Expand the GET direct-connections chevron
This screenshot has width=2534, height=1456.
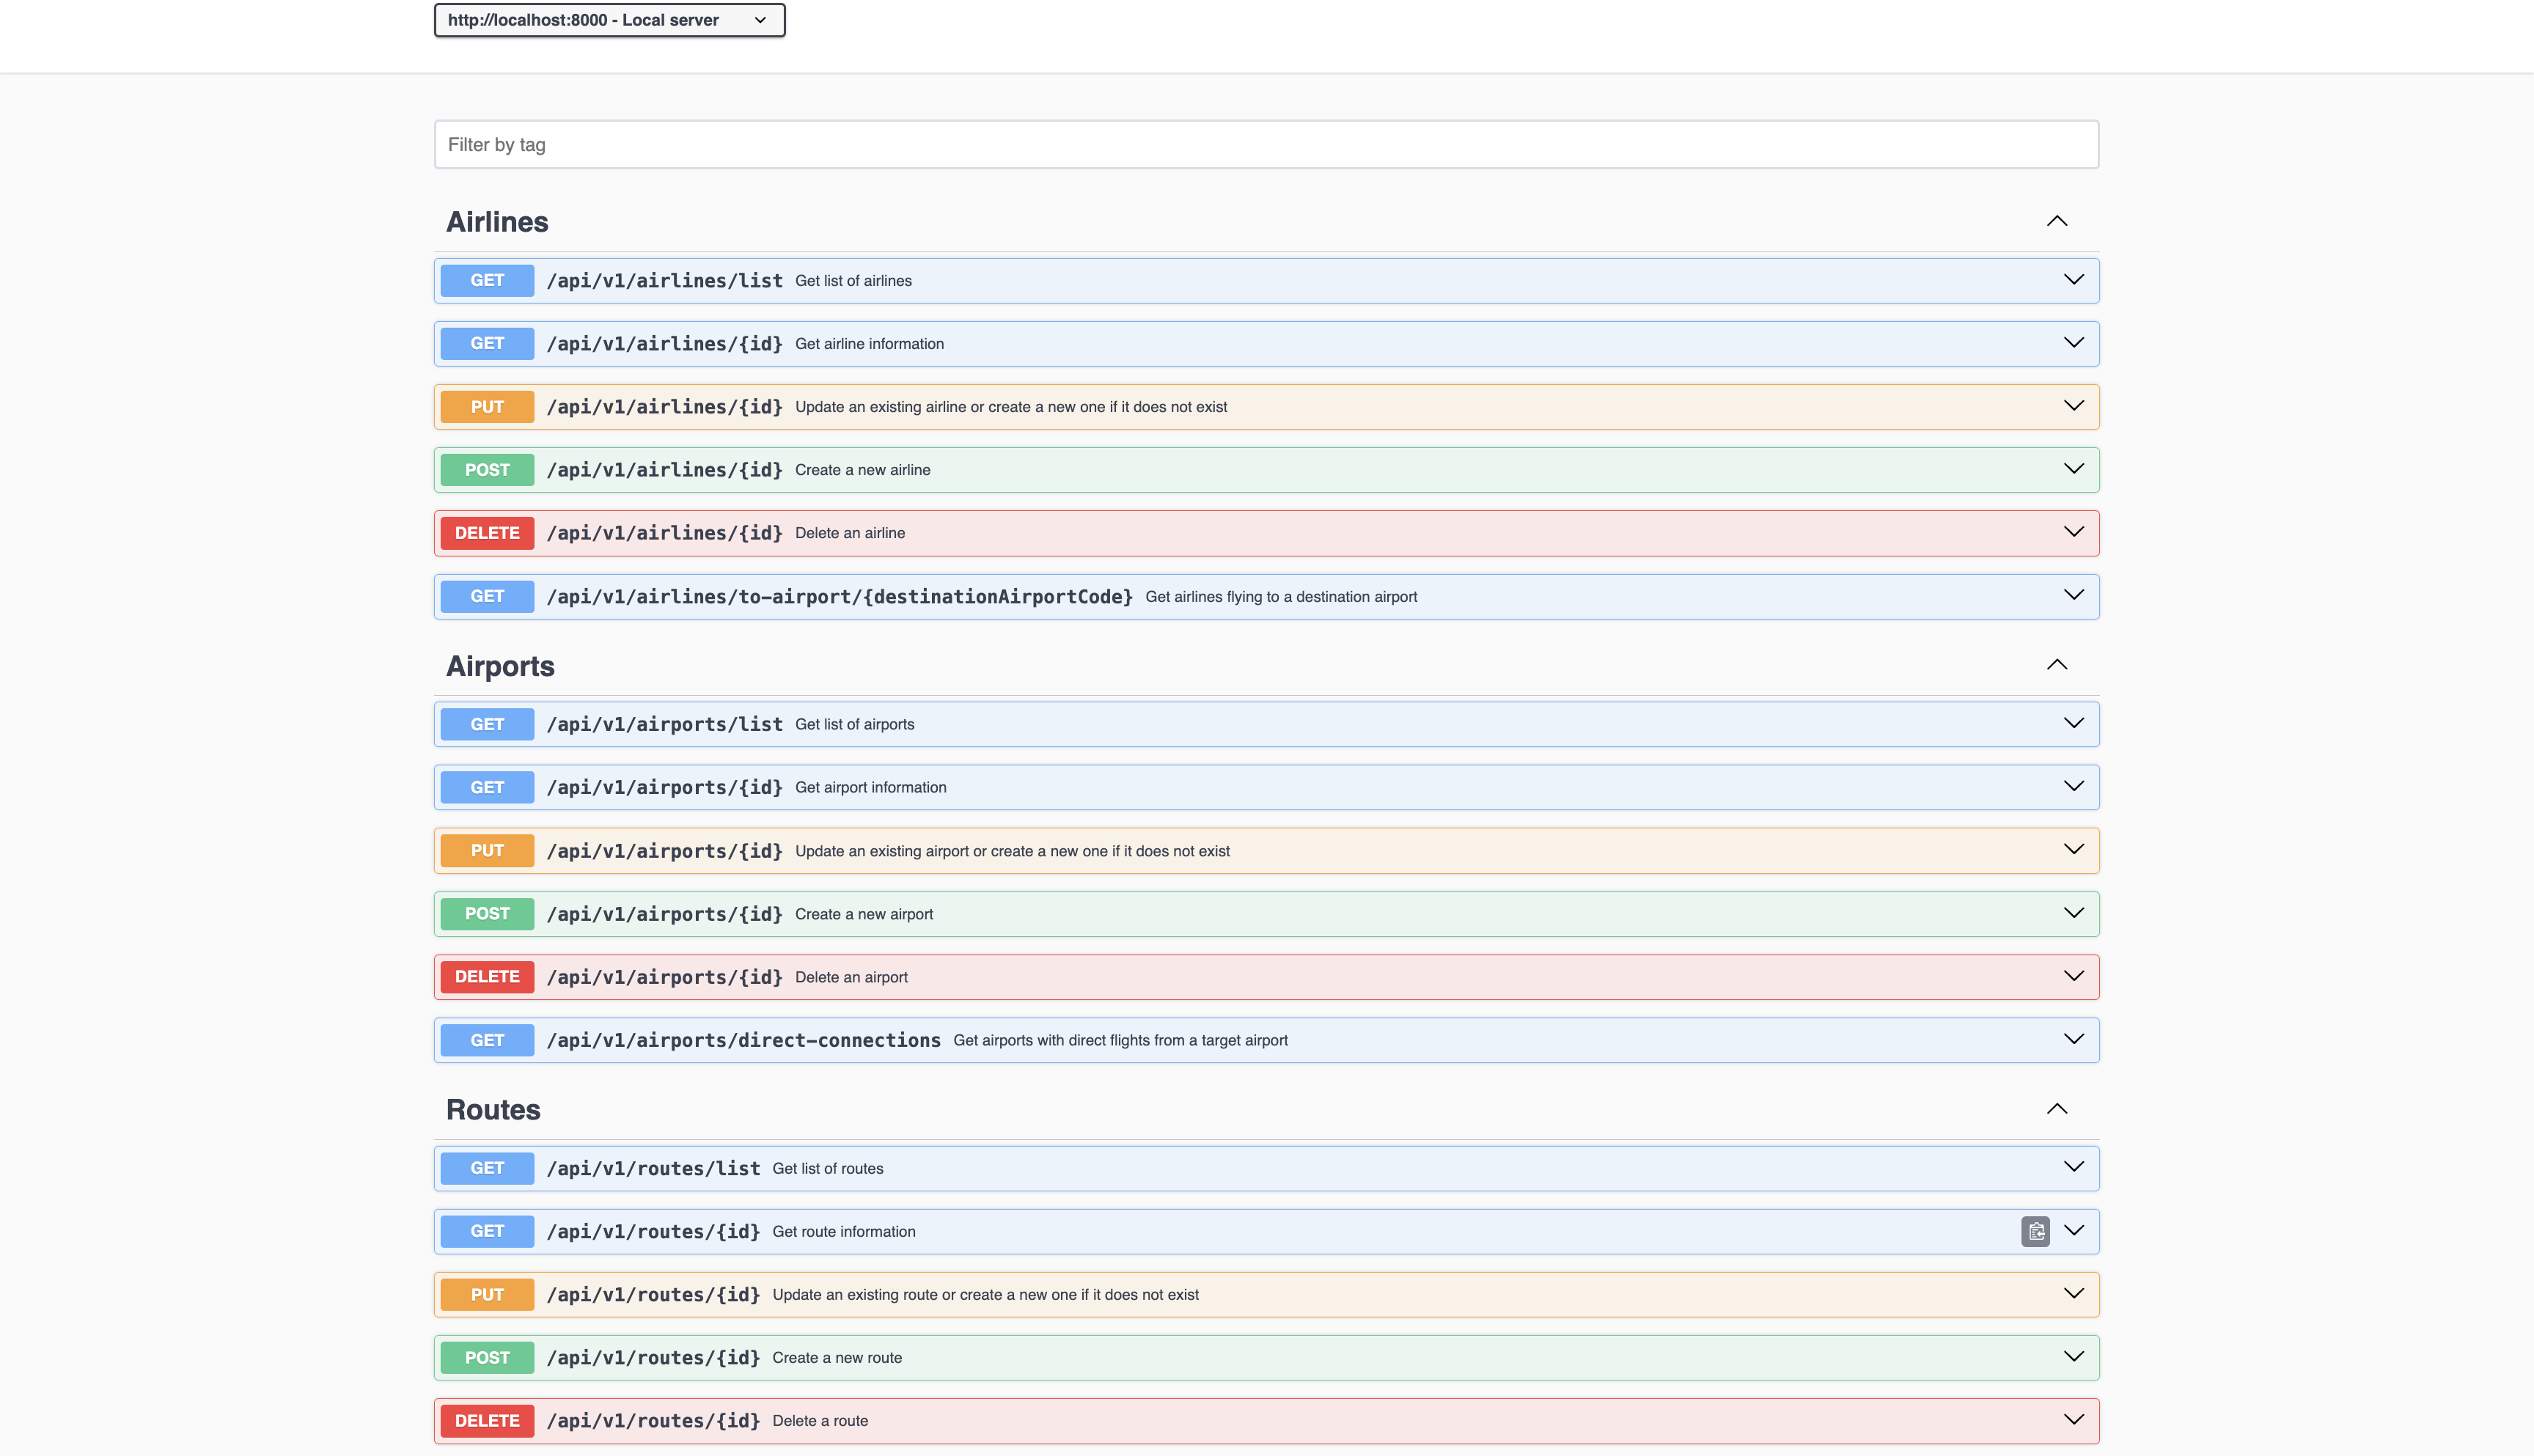[x=2073, y=1039]
